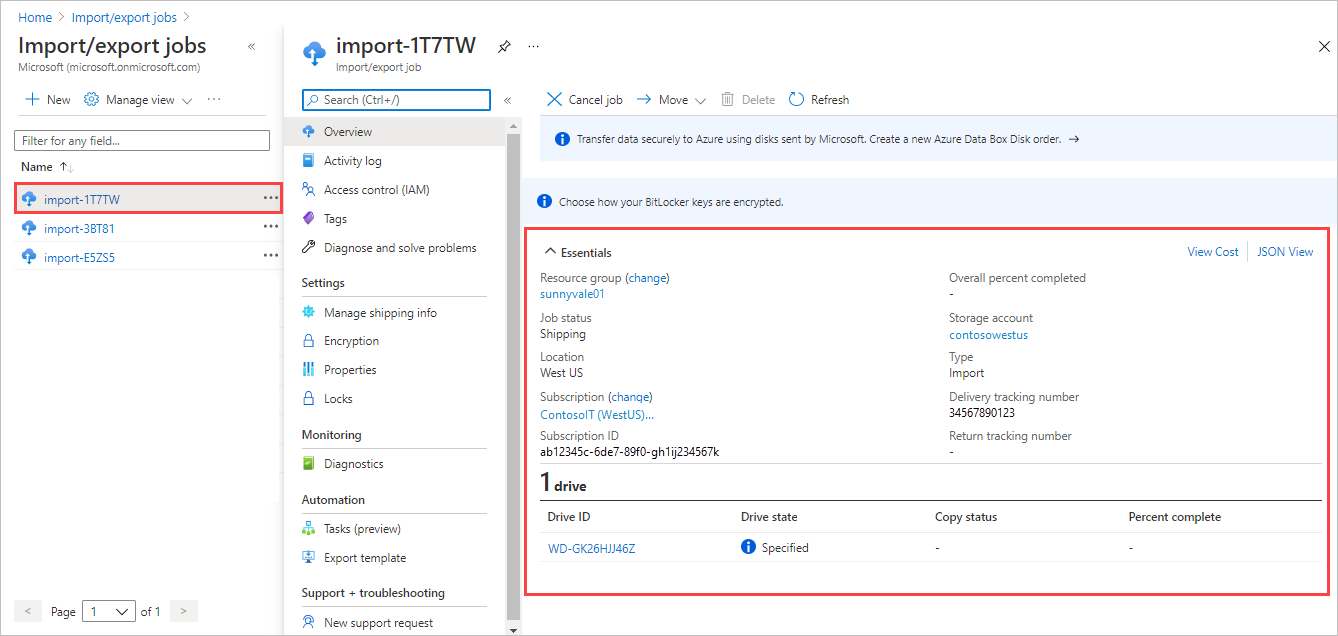Open Locks under Settings
This screenshot has height=636, width=1338.
point(338,399)
